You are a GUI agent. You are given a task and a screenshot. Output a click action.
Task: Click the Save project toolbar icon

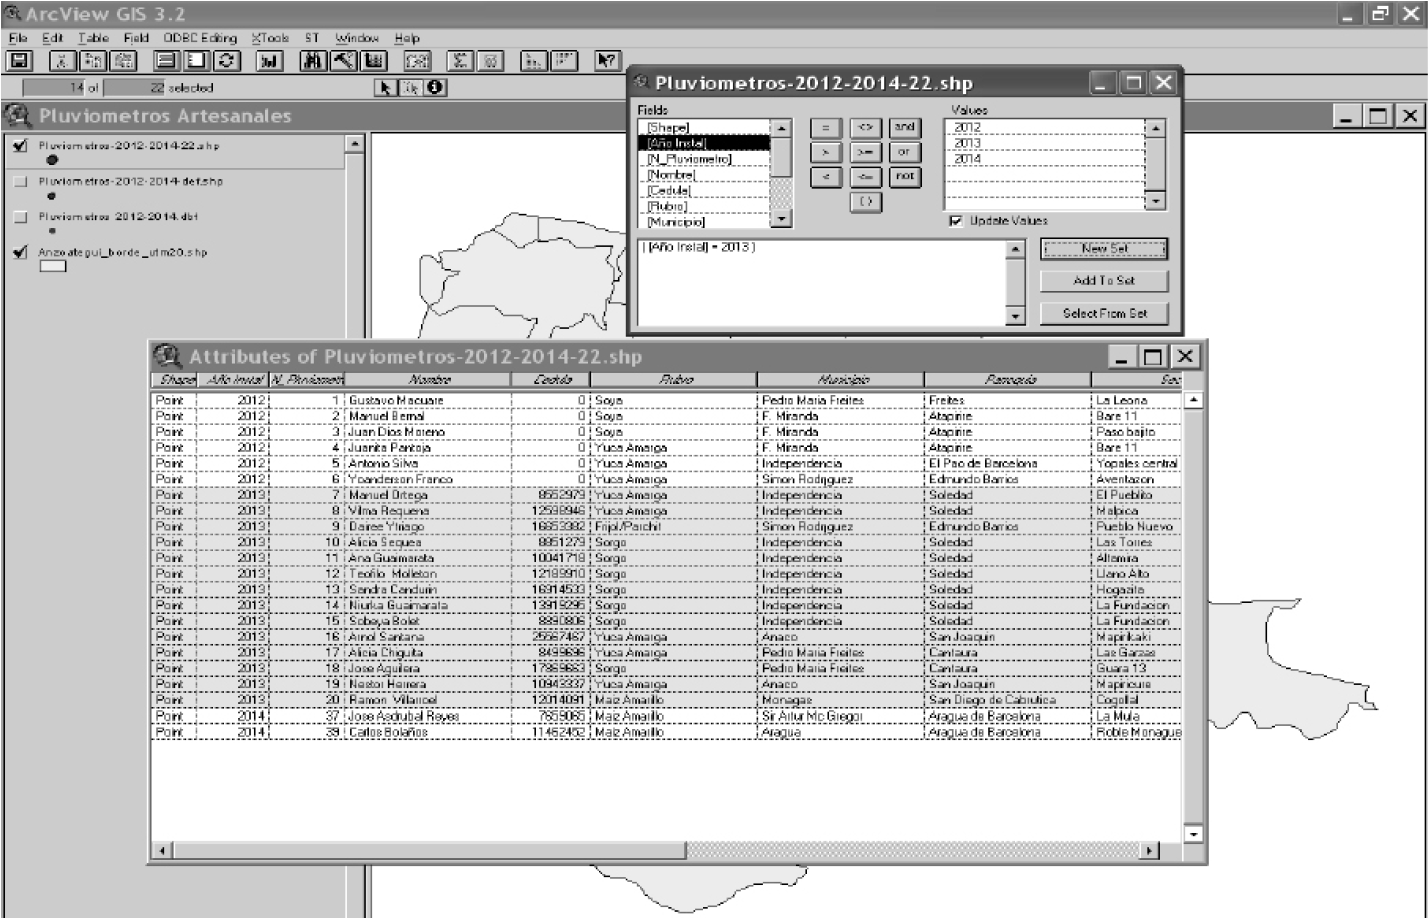[x=18, y=62]
